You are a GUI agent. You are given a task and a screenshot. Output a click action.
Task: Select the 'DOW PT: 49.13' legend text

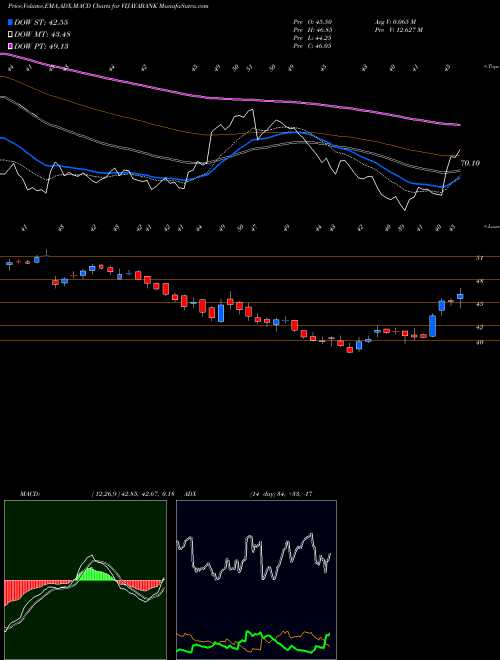pos(41,46)
